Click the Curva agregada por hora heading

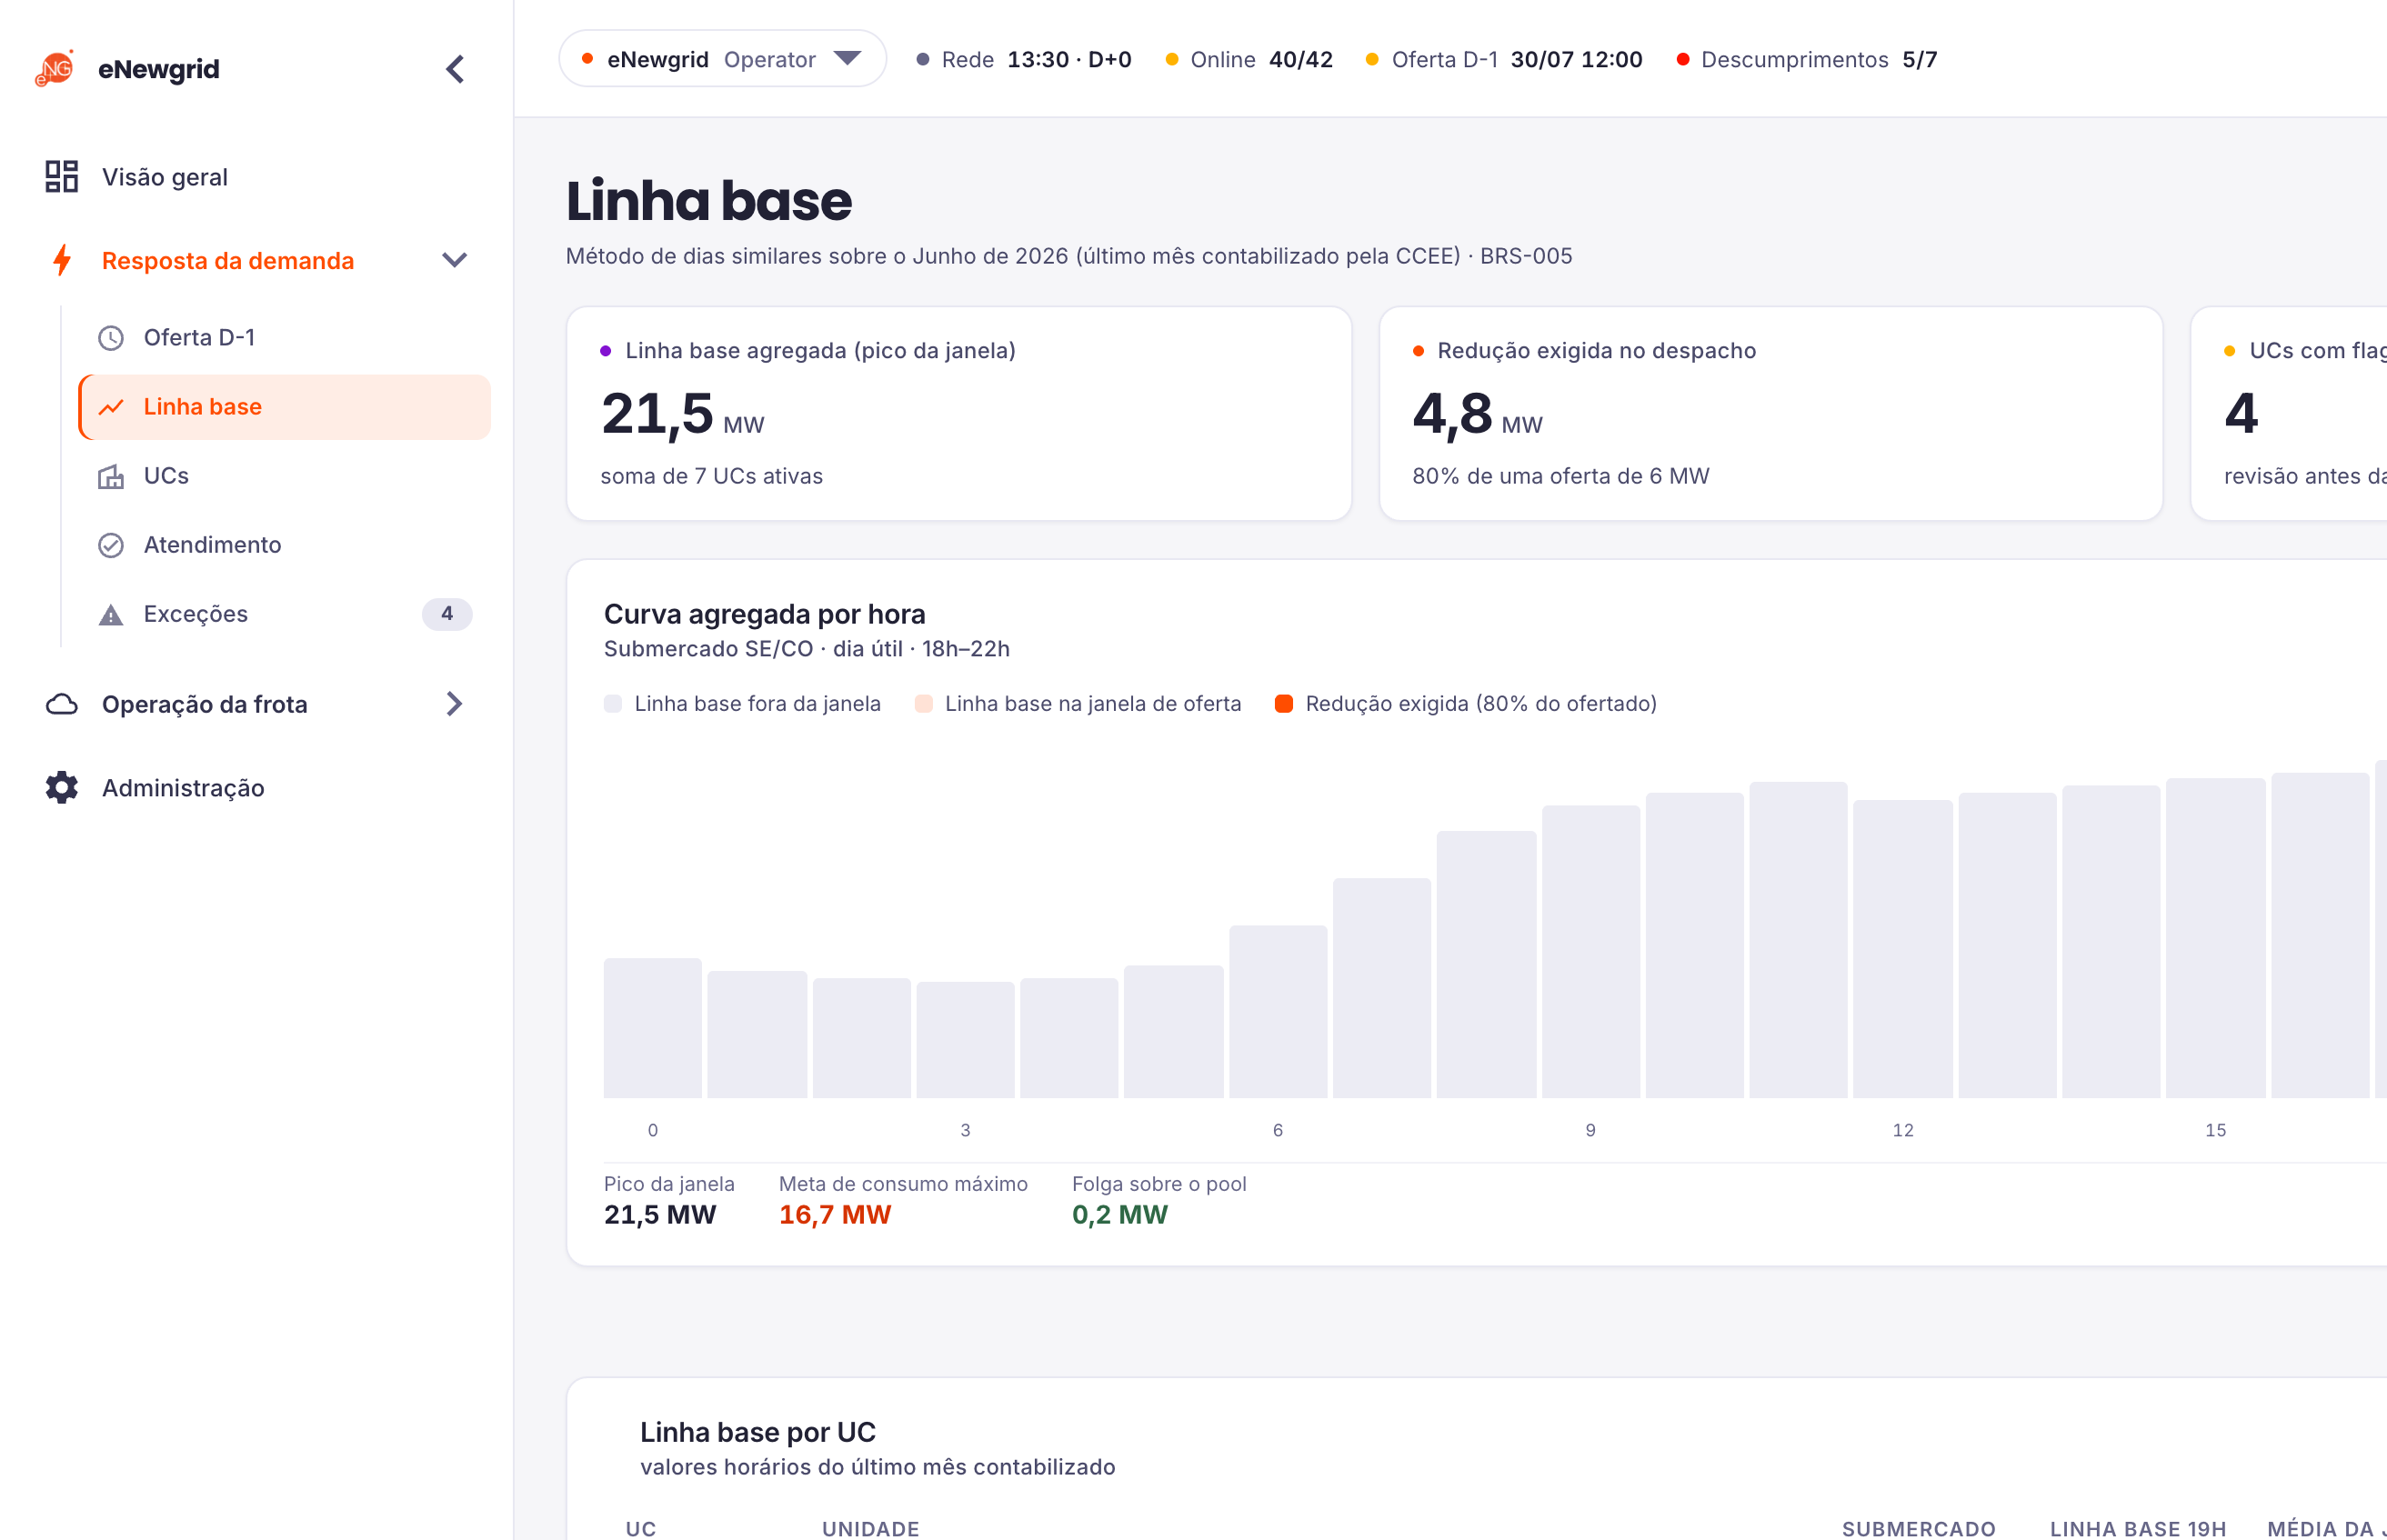pos(765,614)
